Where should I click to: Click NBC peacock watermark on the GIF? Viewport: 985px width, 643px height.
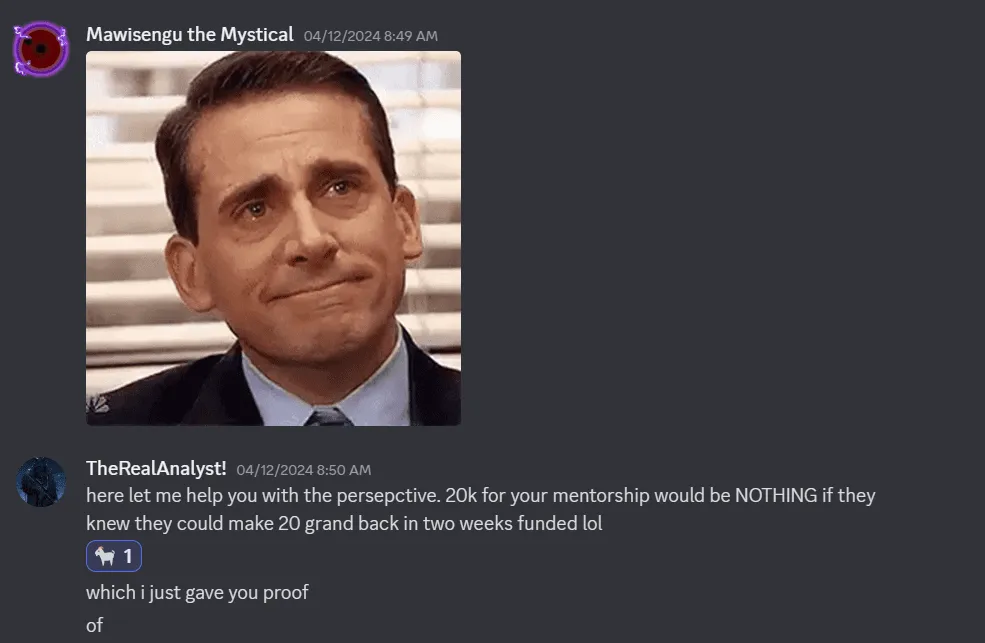point(98,405)
